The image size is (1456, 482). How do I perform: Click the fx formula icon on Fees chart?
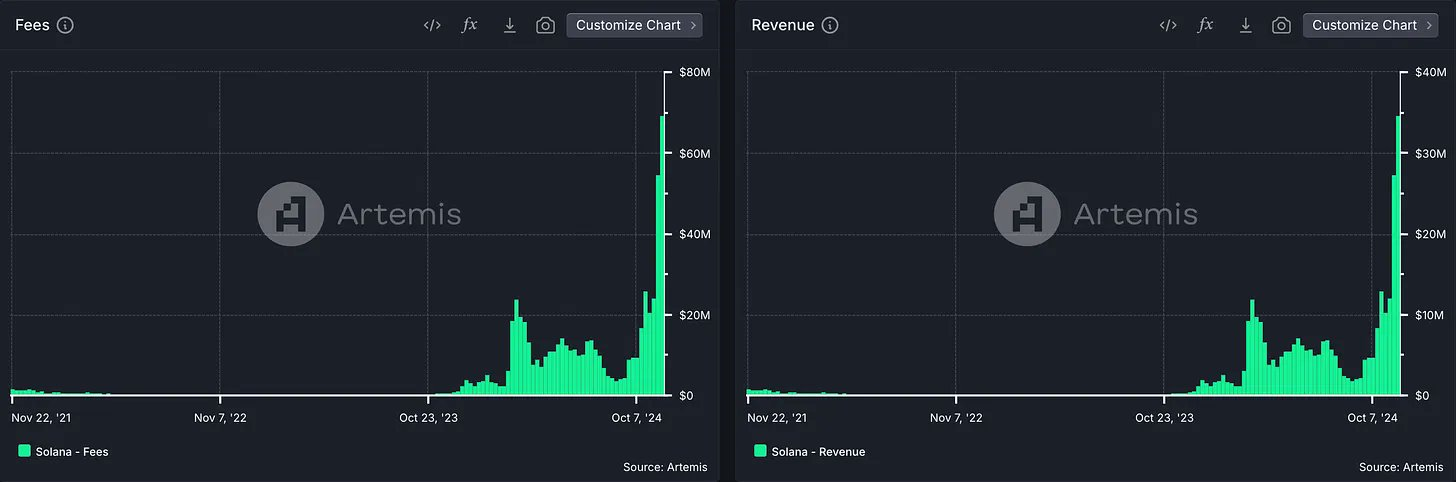470,25
